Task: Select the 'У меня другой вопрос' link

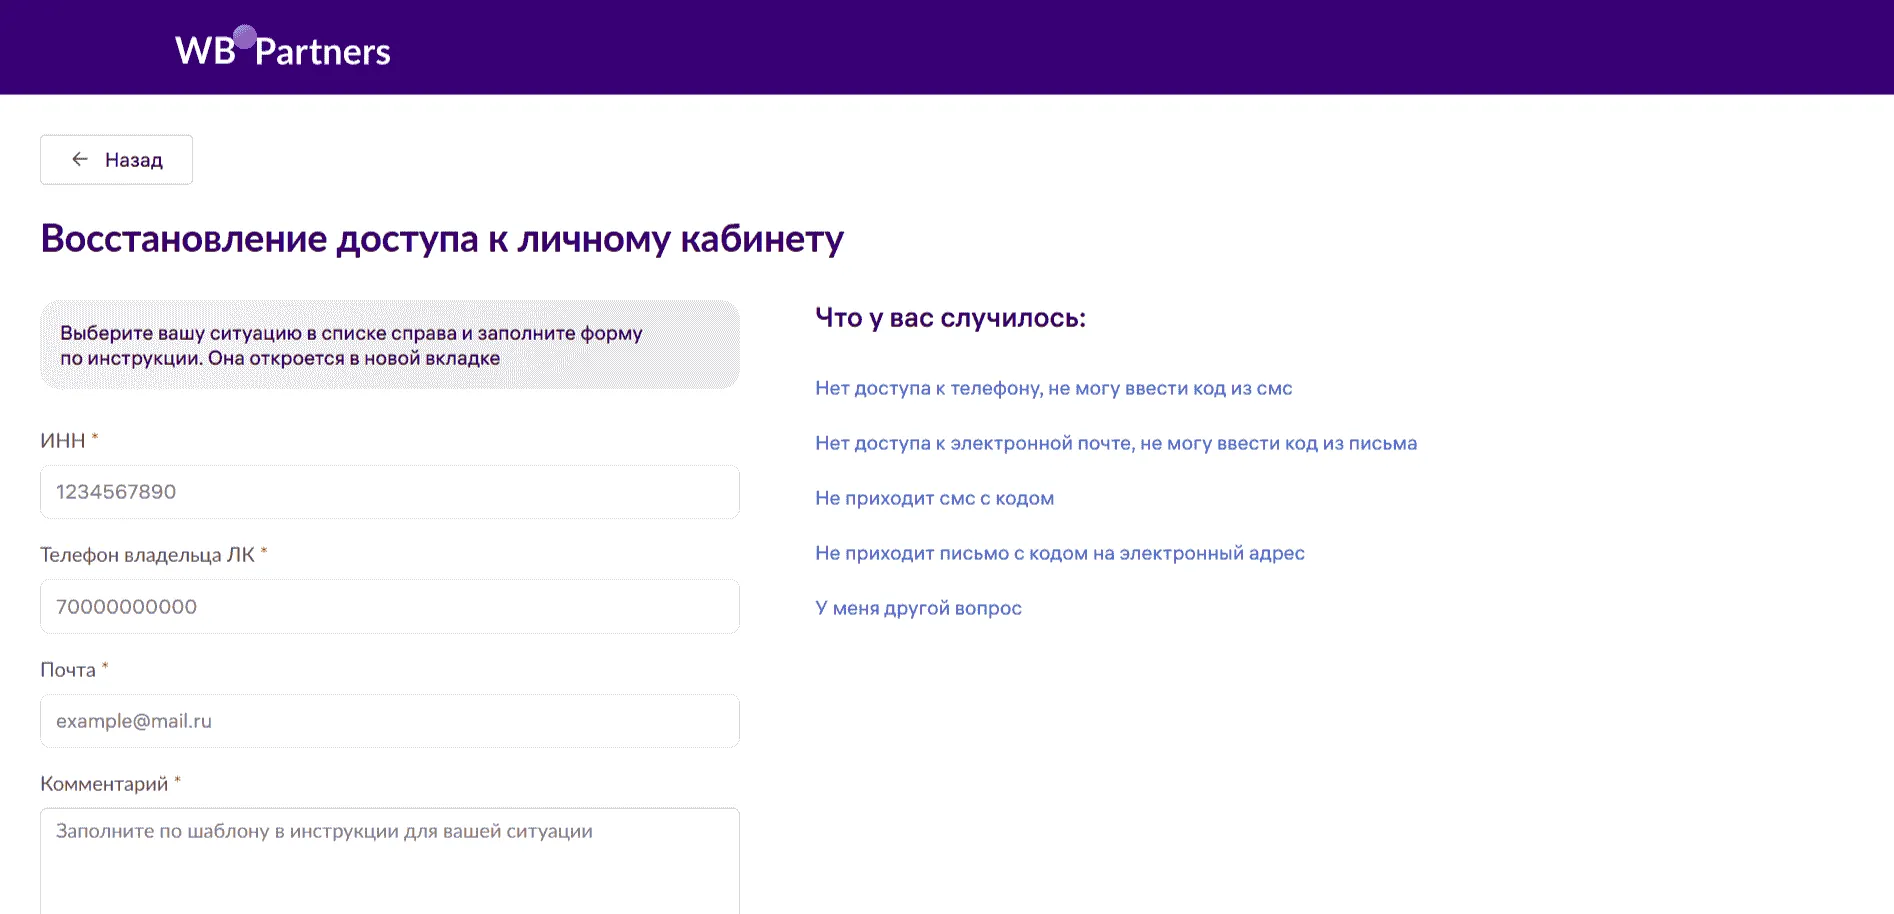Action: tap(918, 608)
